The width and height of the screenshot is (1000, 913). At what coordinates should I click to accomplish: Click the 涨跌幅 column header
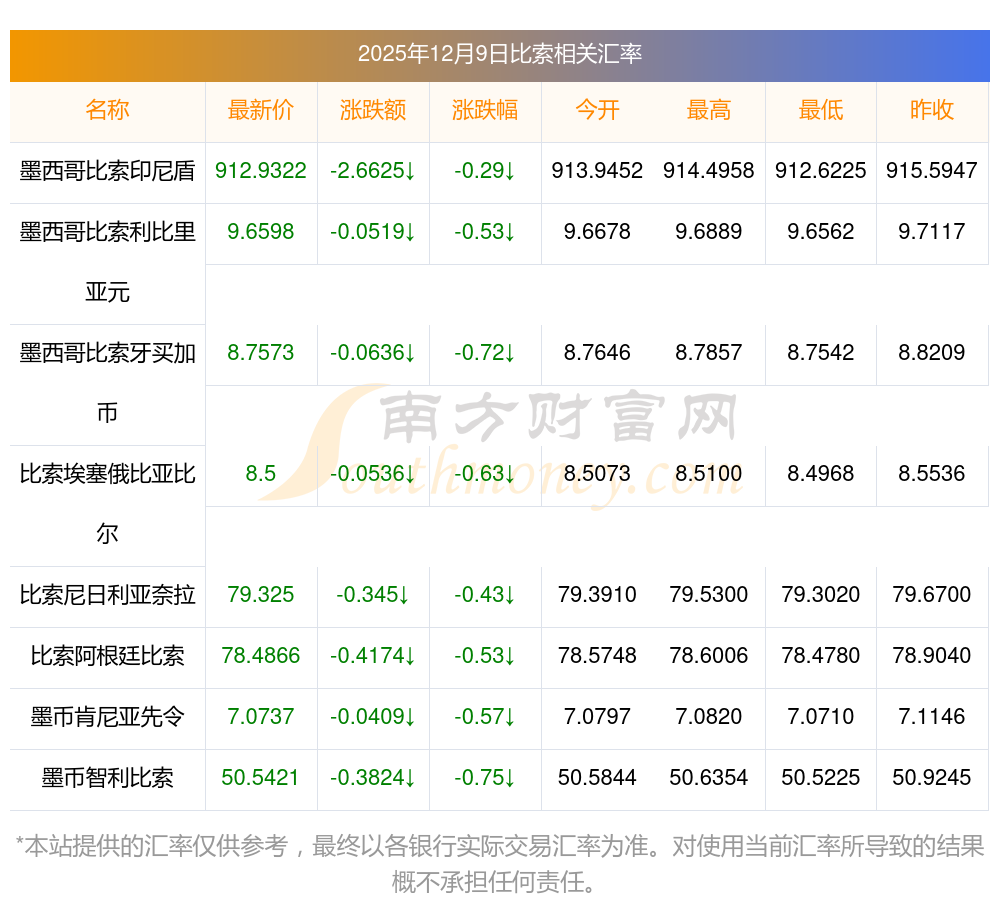(484, 111)
